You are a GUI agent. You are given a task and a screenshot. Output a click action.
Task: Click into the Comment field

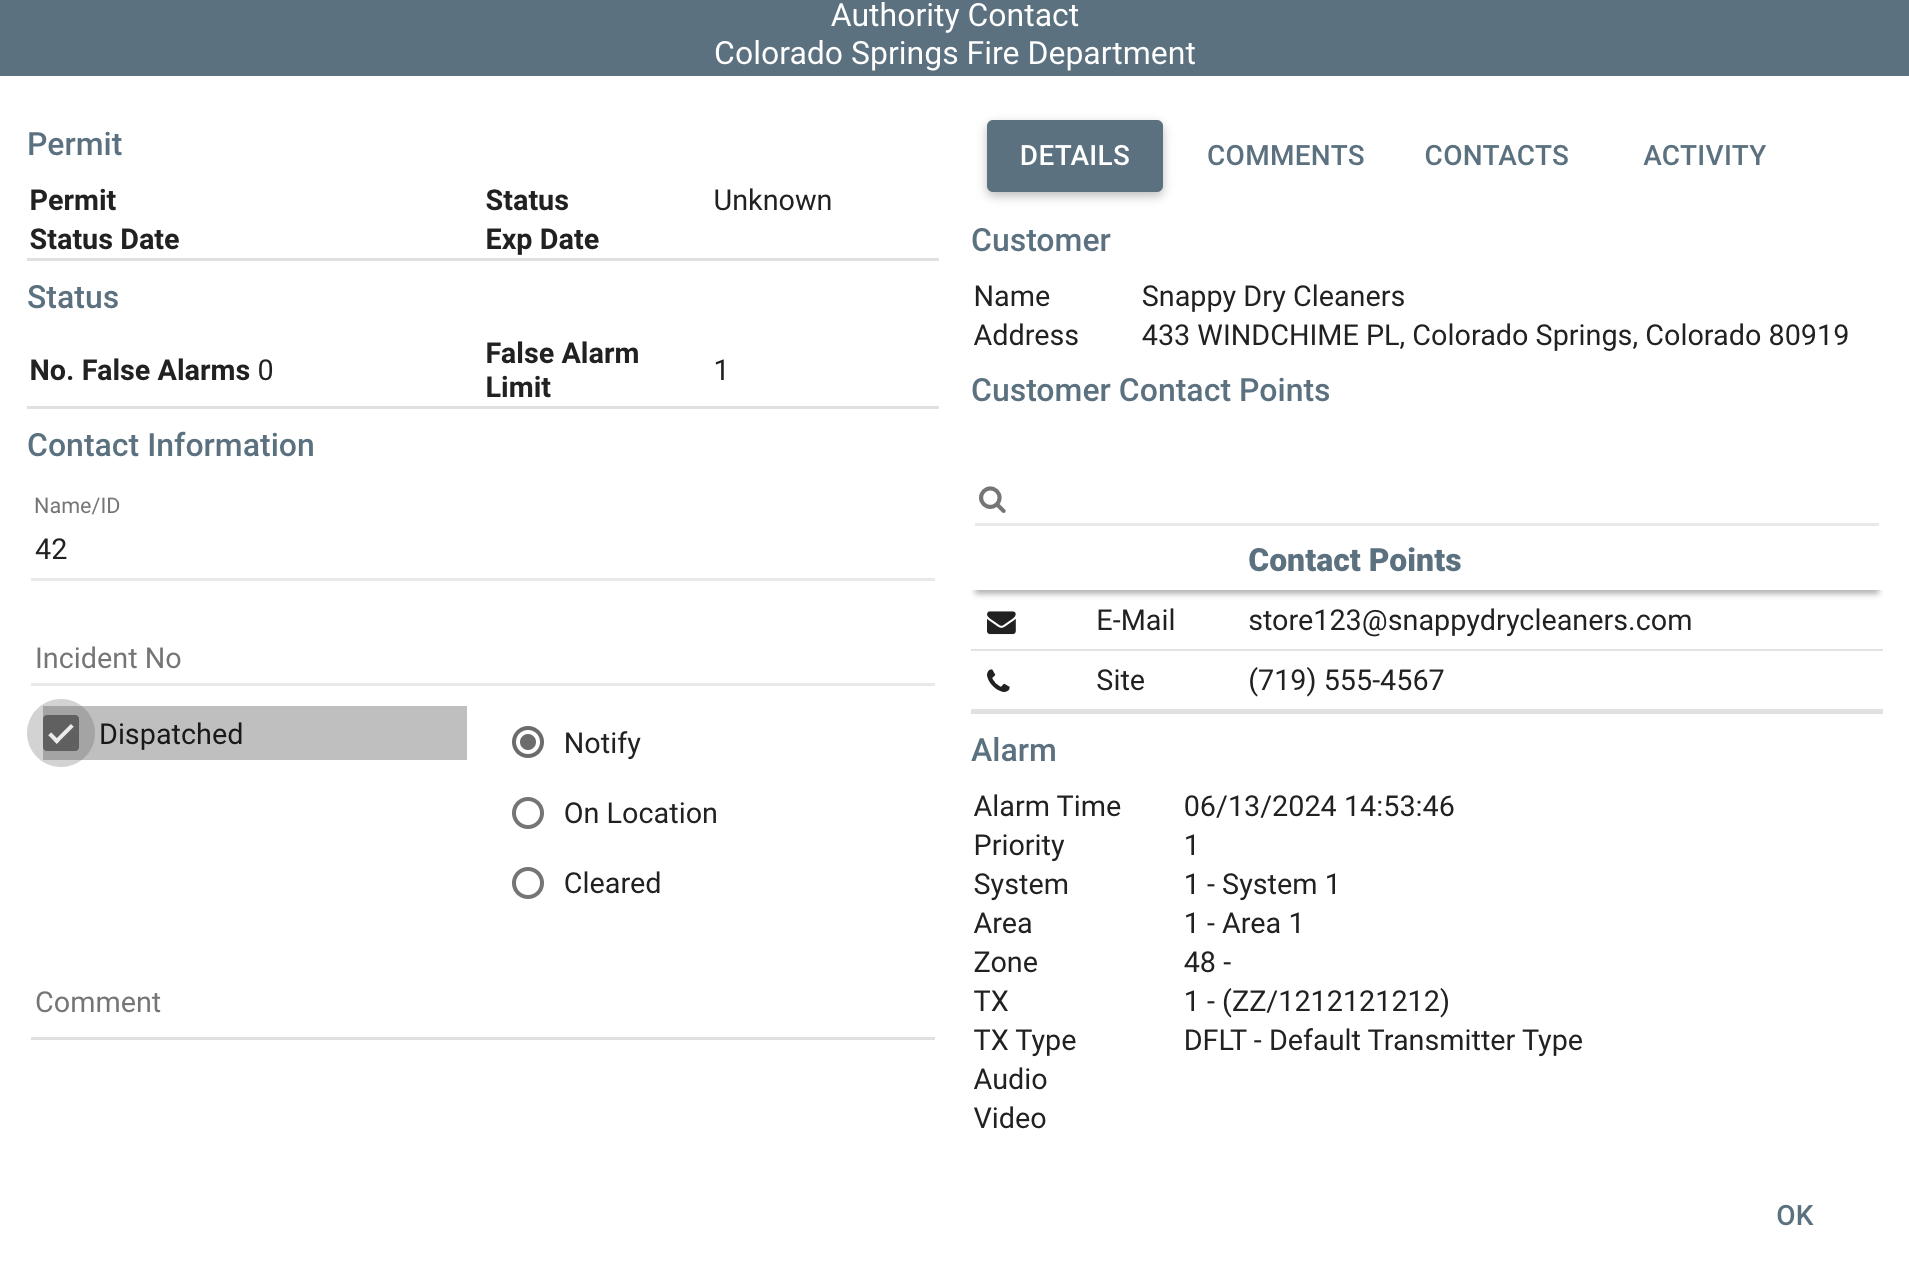[483, 1003]
